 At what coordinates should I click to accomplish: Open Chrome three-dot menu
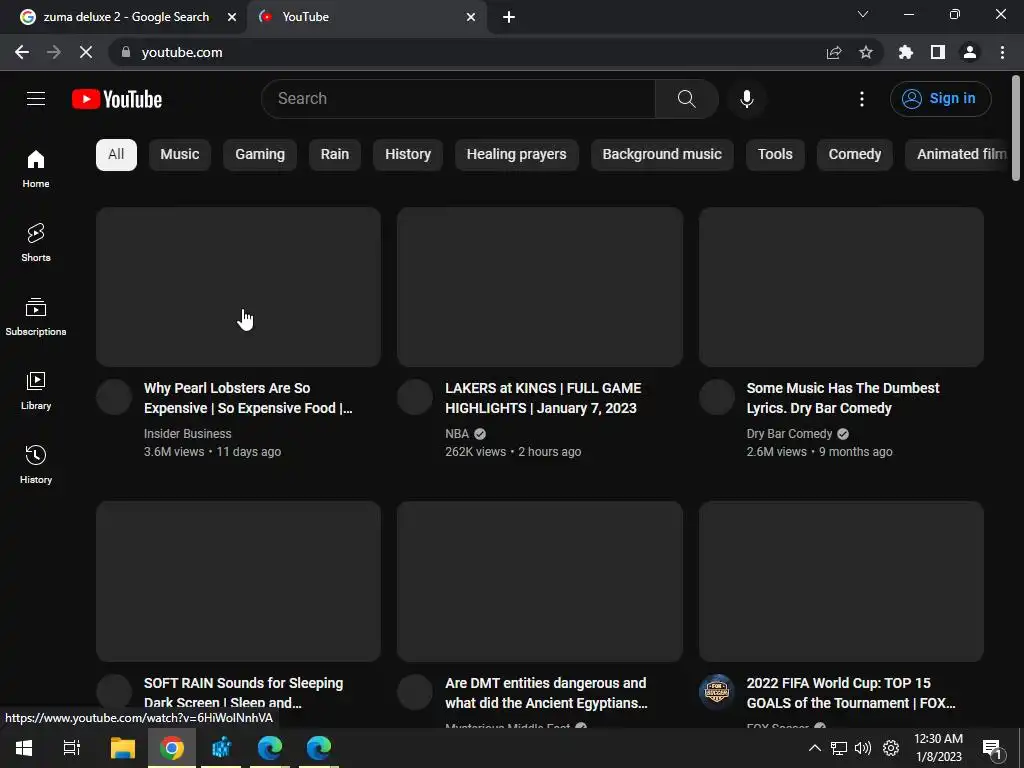click(x=1002, y=52)
